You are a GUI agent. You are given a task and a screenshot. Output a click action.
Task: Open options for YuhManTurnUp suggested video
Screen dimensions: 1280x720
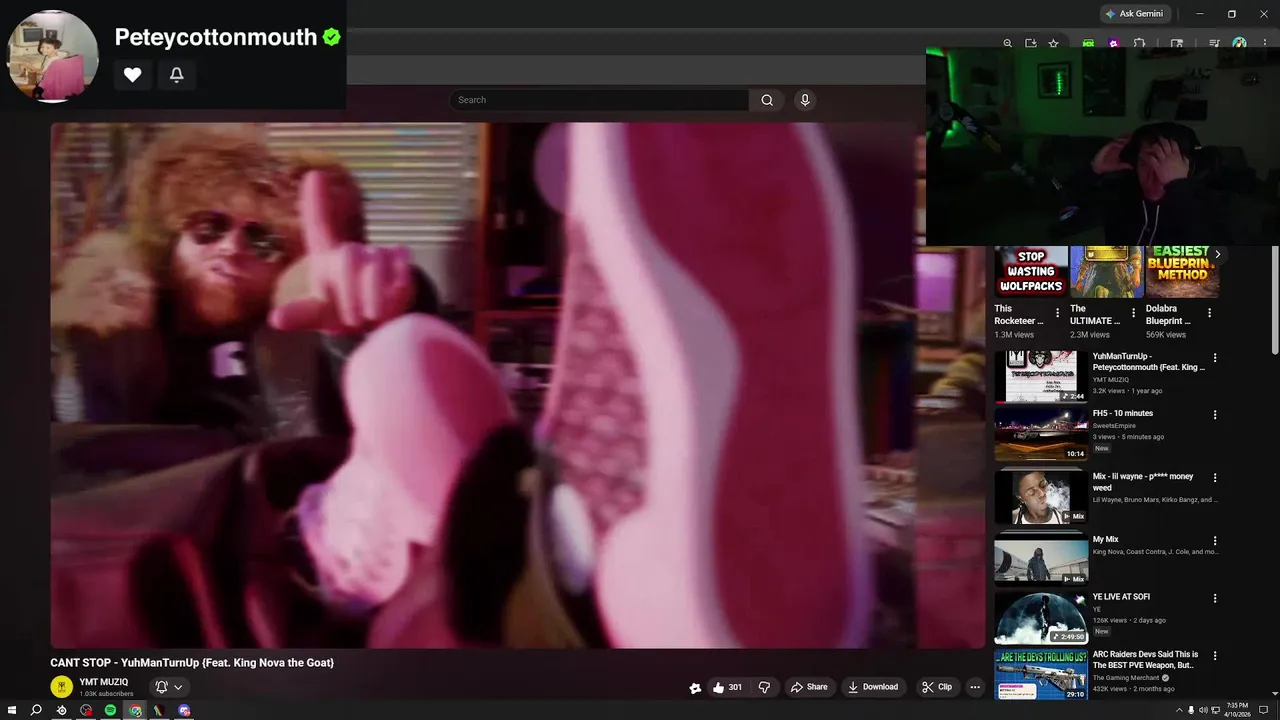click(1215, 357)
